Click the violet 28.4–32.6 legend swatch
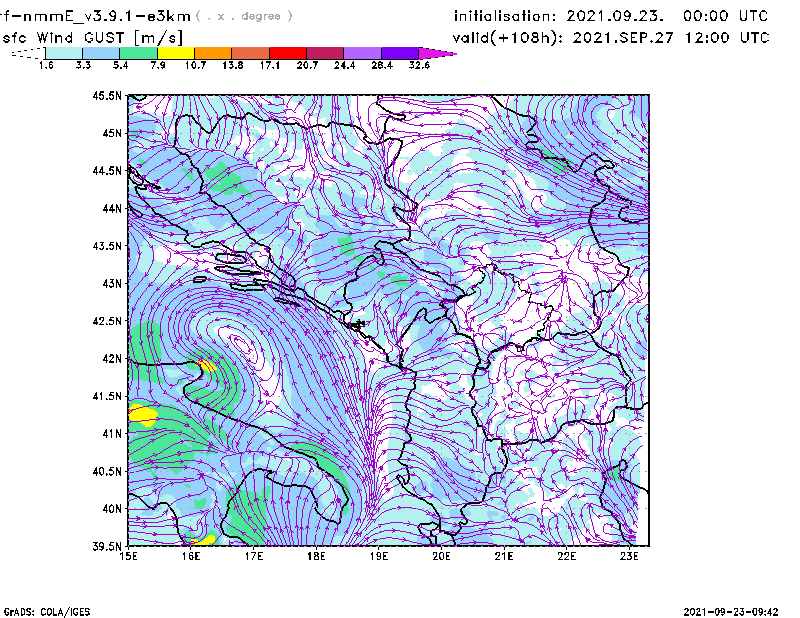800x618 pixels. coord(400,53)
